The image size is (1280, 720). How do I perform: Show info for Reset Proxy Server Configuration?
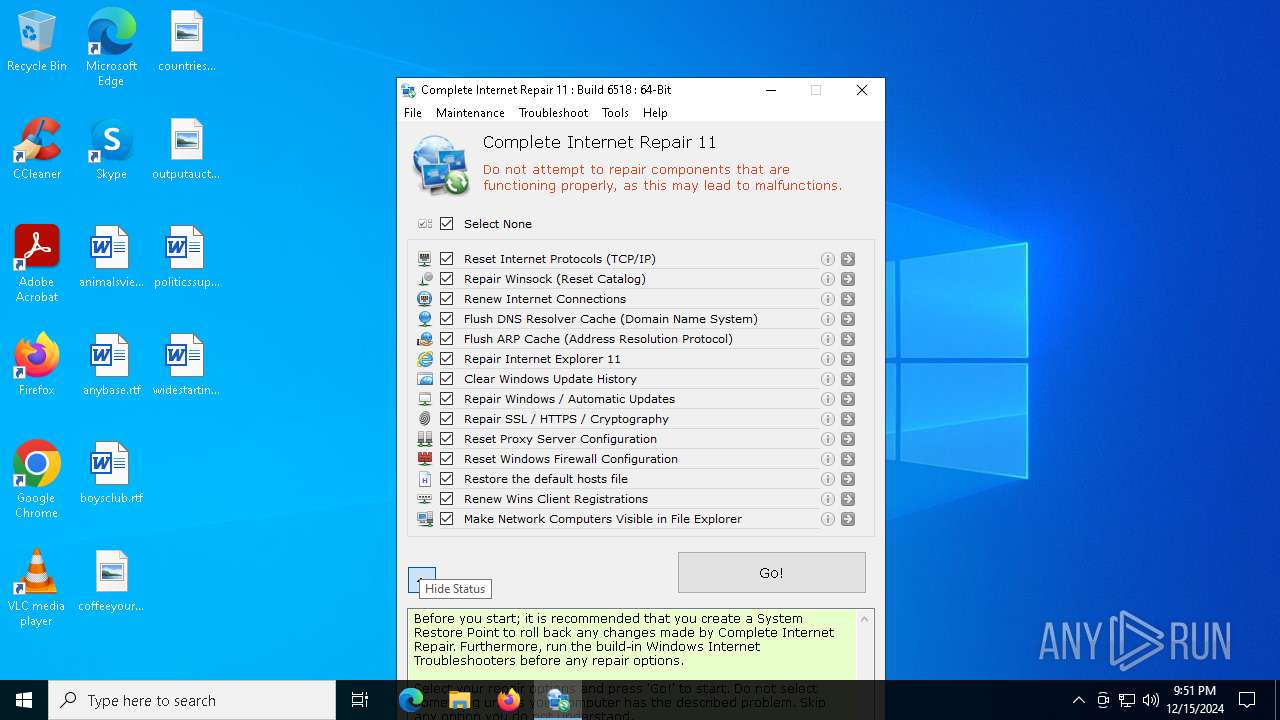[827, 439]
